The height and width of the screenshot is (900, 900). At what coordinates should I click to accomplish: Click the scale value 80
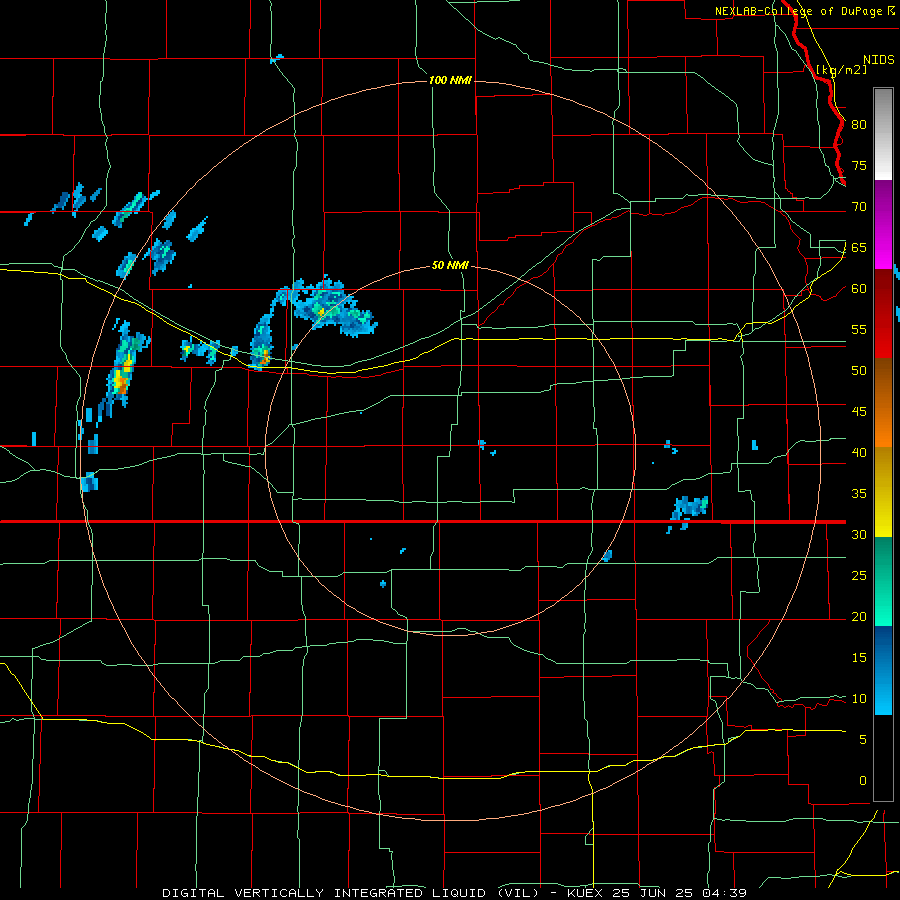pyautogui.click(x=859, y=125)
